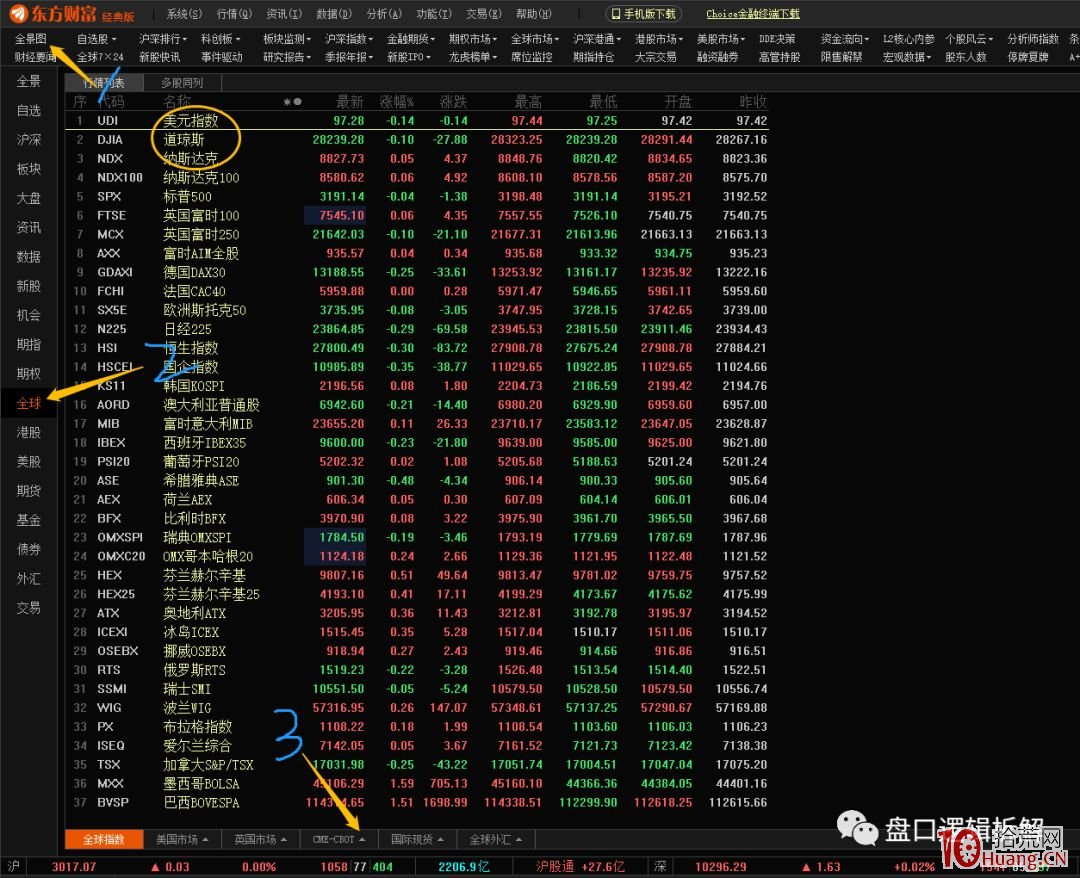Click the 东方财富 logo icon
1080x878 pixels.
point(19,13)
